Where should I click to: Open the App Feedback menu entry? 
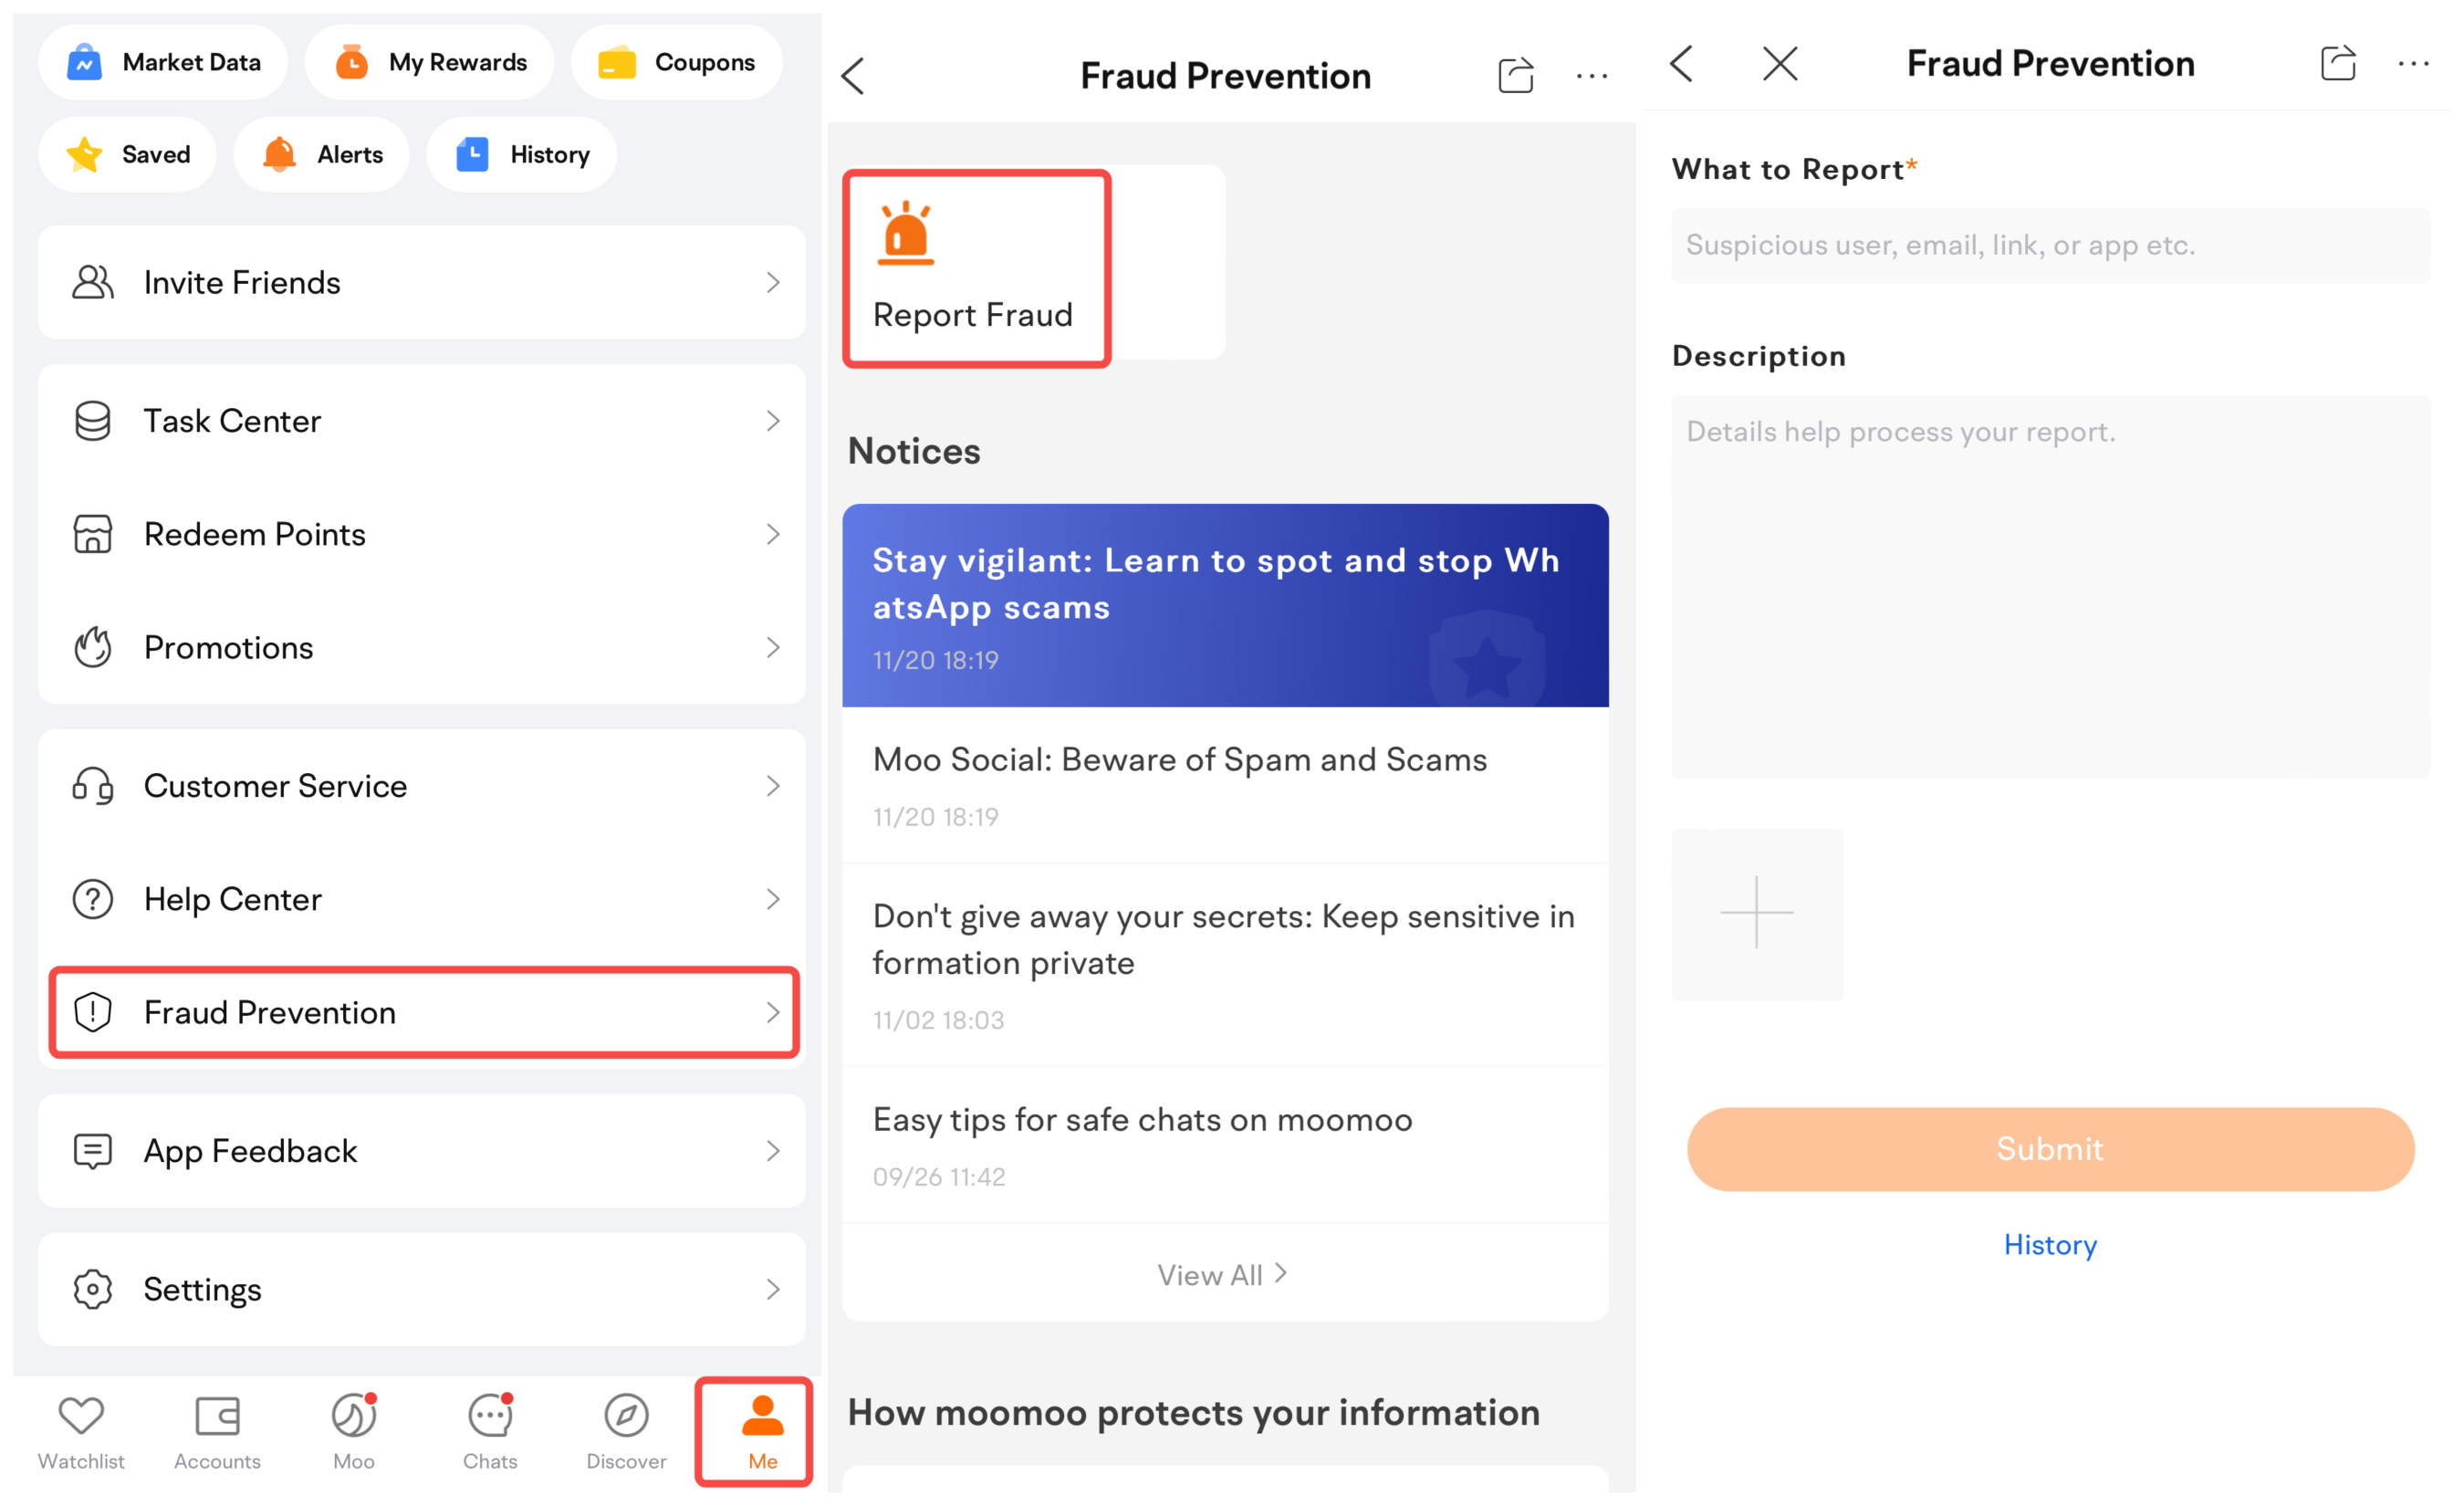(424, 1149)
